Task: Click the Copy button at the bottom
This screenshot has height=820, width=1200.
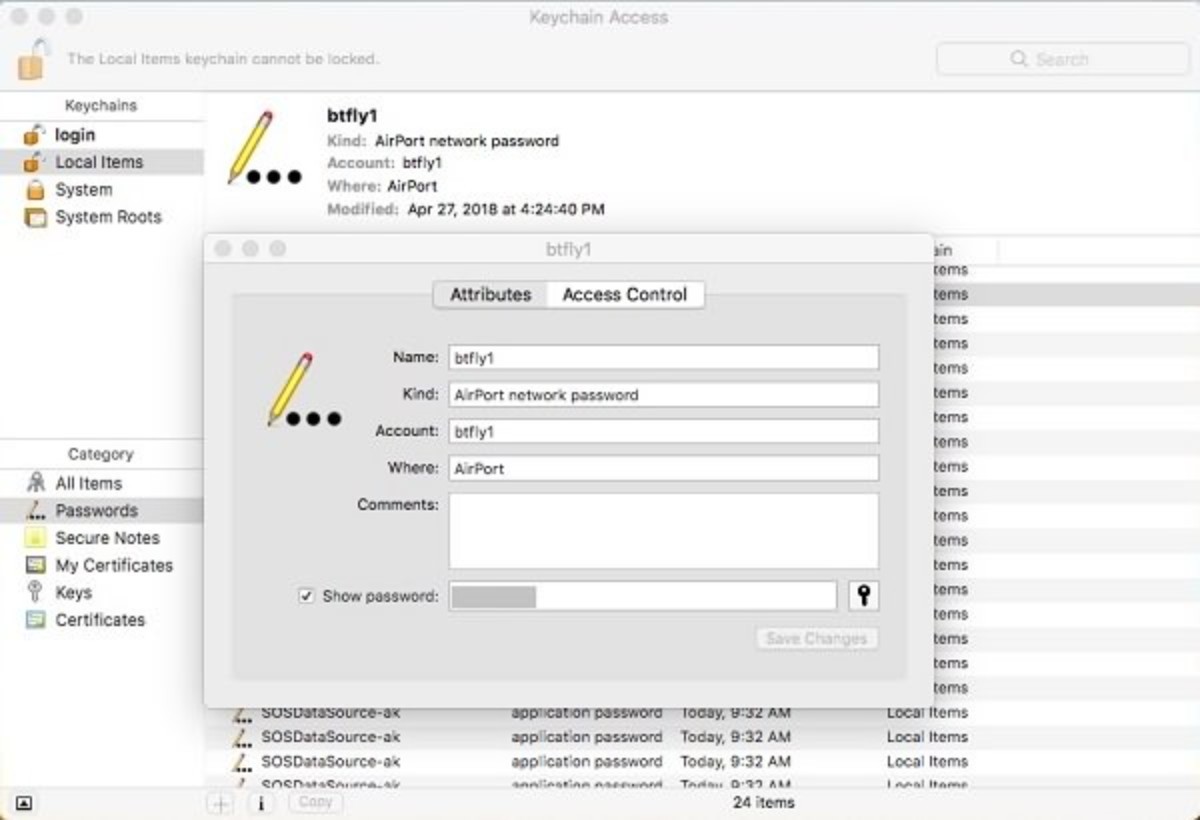Action: [315, 802]
